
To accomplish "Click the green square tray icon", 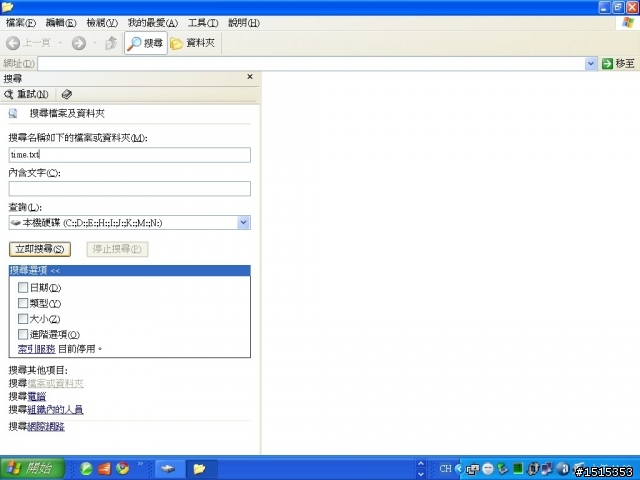I will [x=518, y=469].
